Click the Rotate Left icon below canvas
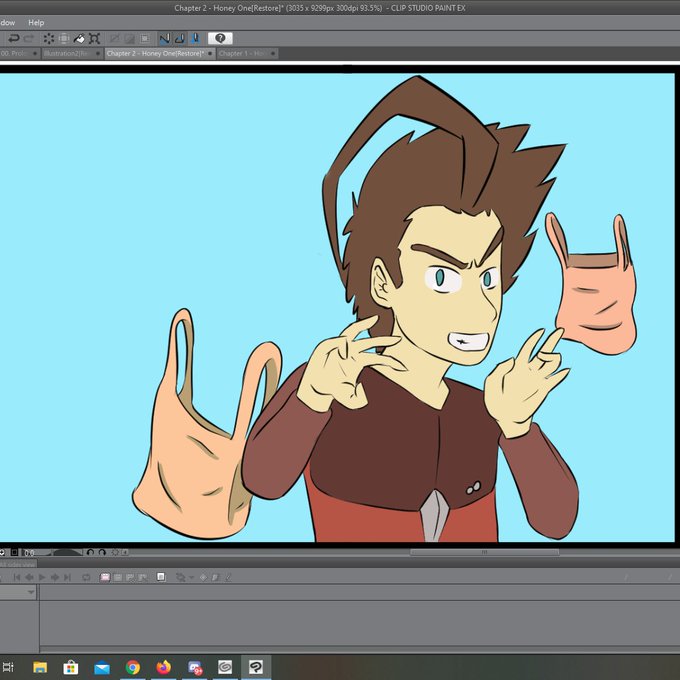This screenshot has width=680, height=680. (90, 552)
